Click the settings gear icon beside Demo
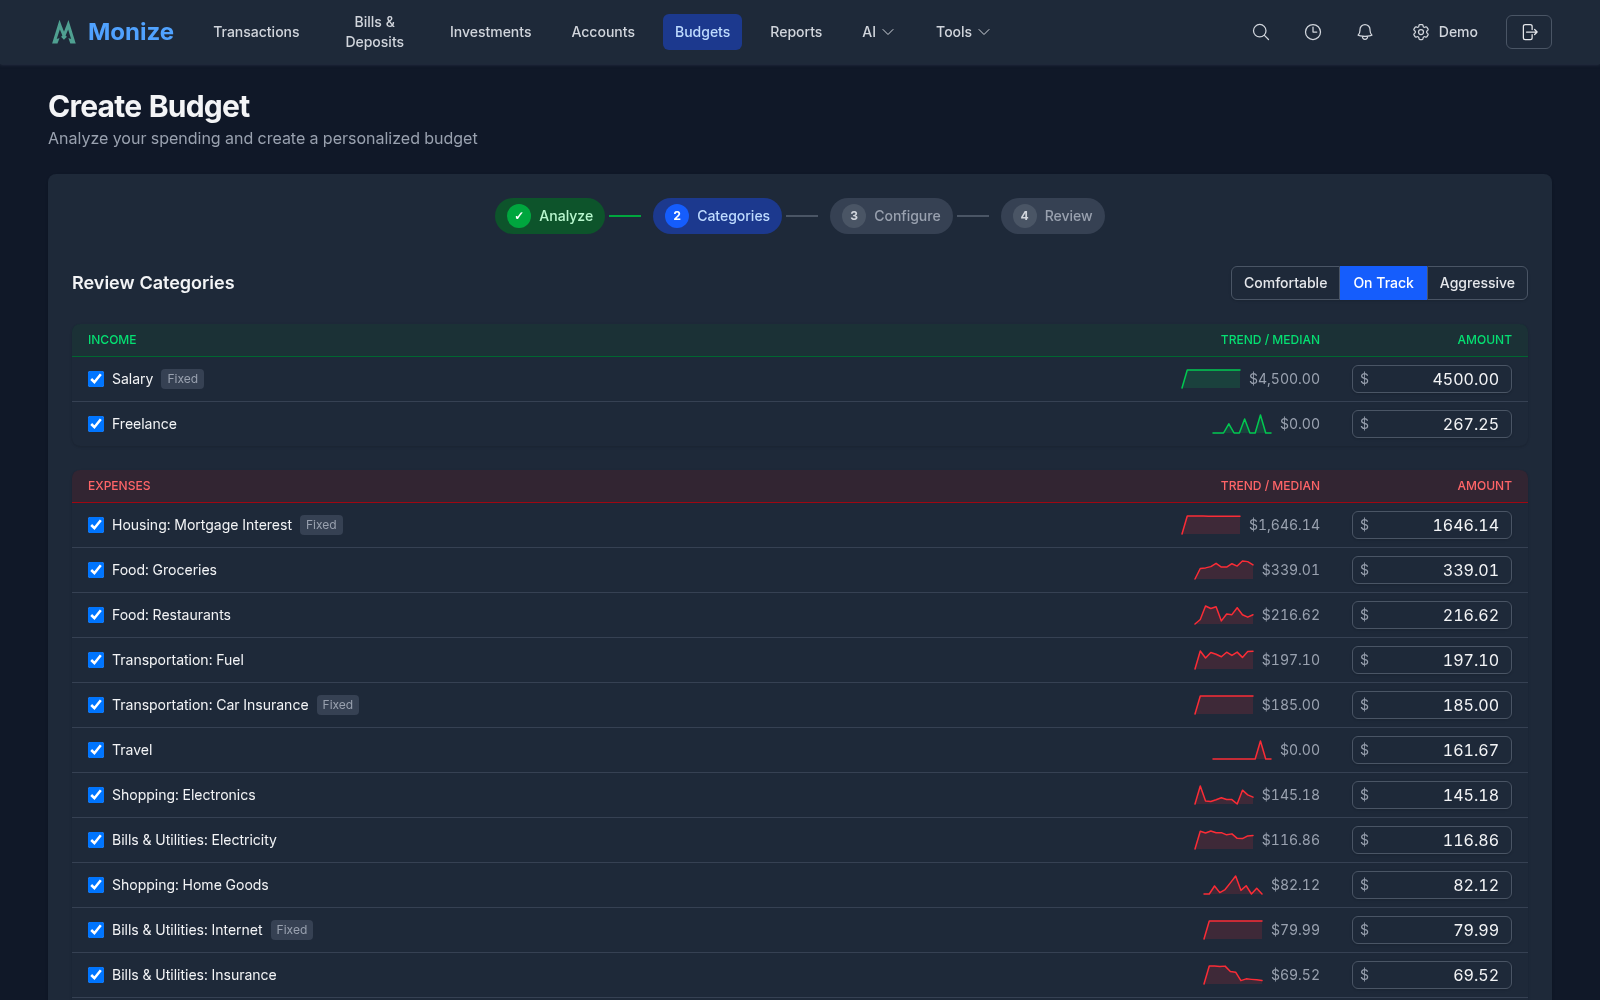The width and height of the screenshot is (1600, 1000). tap(1421, 32)
